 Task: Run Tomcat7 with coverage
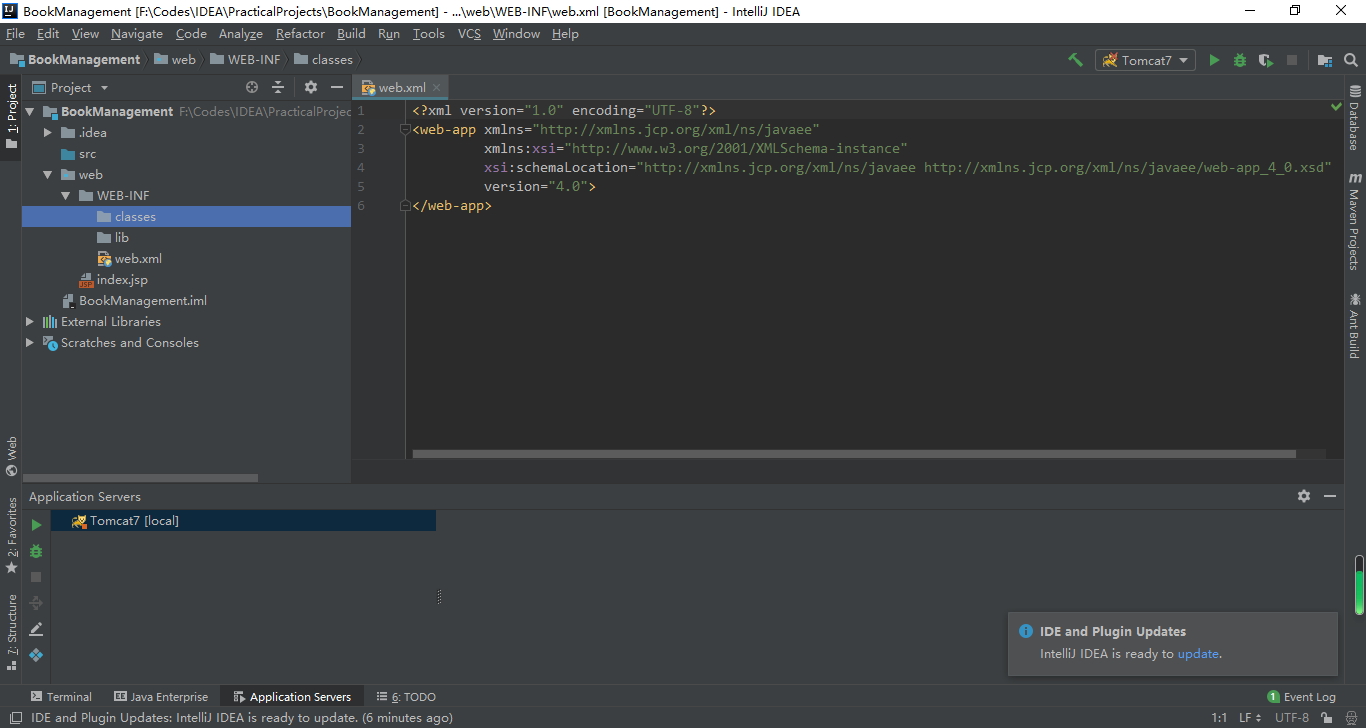coord(1266,60)
